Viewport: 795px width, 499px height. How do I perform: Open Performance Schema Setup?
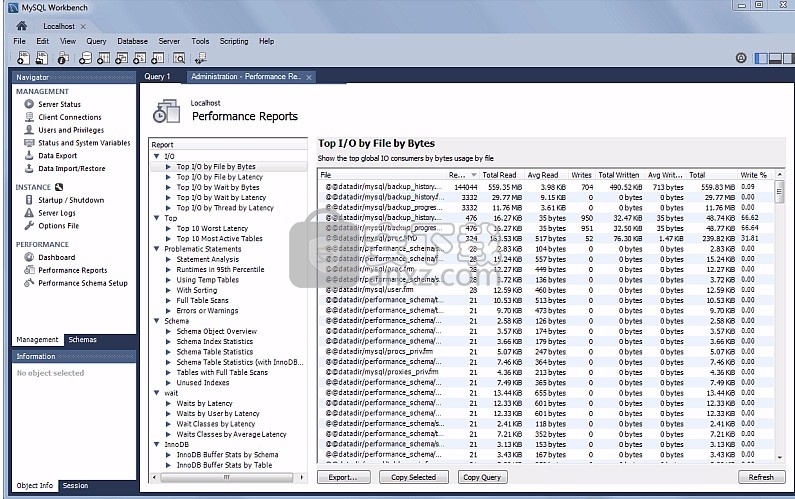(83, 283)
